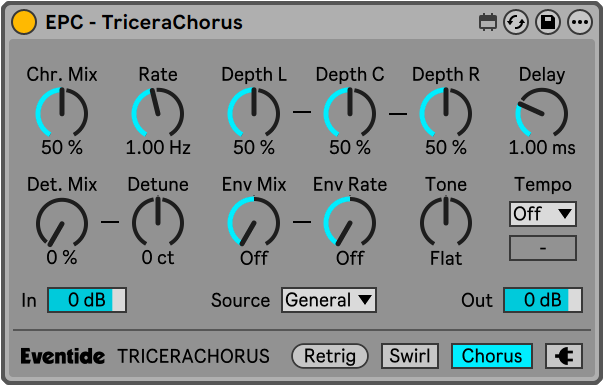Save preset with the floppy disk icon

(548, 22)
